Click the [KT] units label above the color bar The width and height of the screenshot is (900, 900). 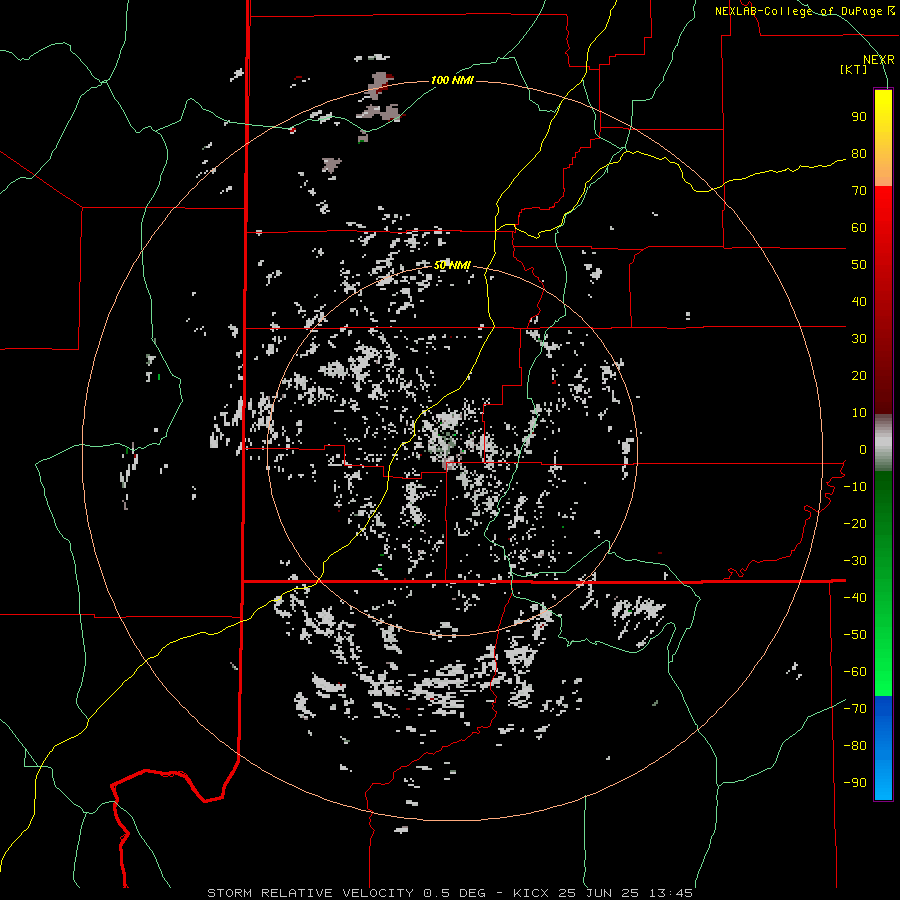pyautogui.click(x=853, y=69)
